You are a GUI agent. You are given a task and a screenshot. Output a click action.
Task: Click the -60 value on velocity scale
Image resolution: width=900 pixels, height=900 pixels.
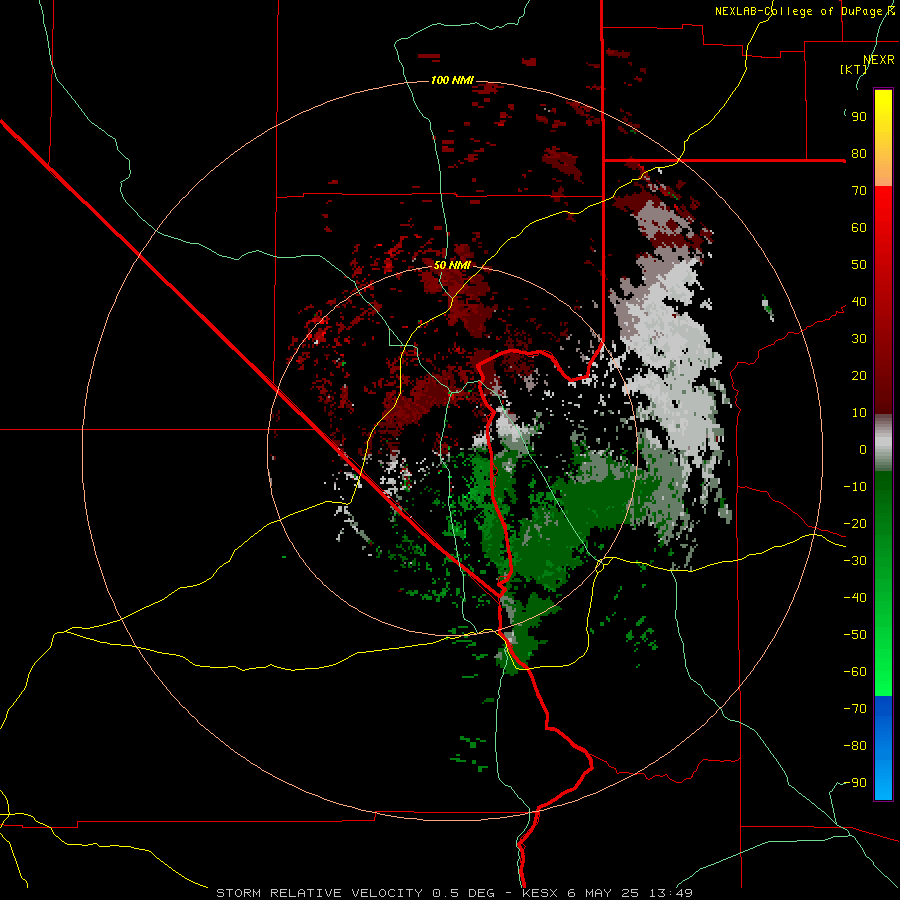pos(855,672)
